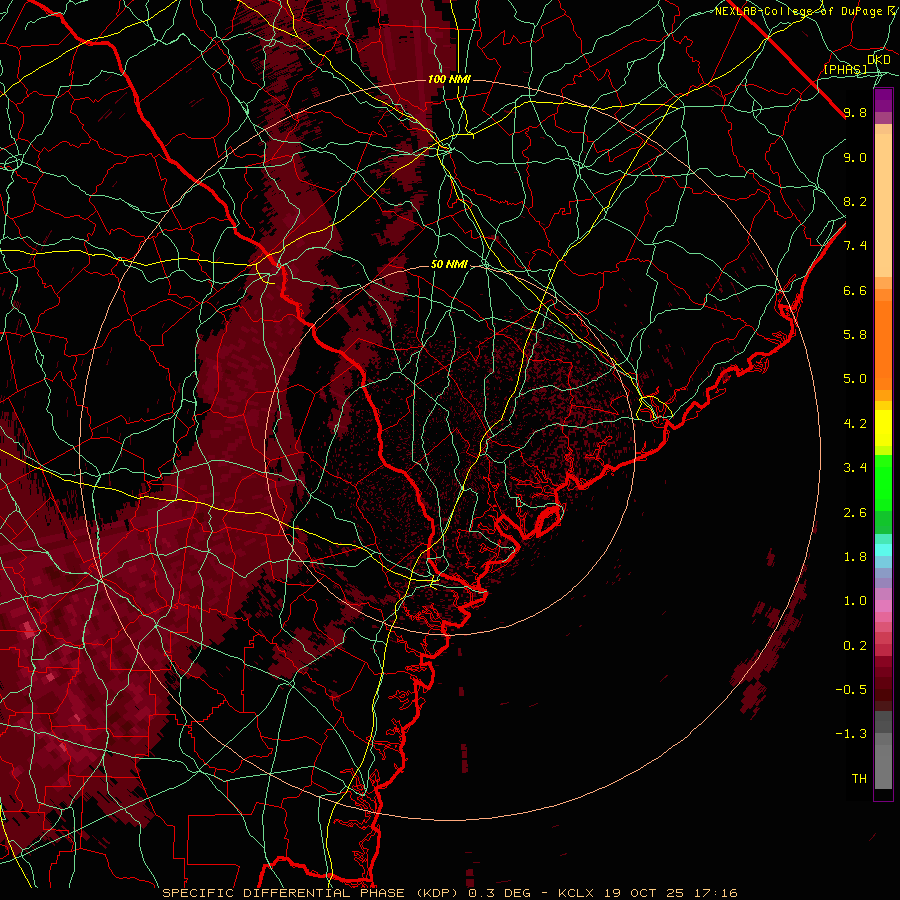Click the -0.5 value on the scale
Screen dimensions: 900x900
pyautogui.click(x=851, y=690)
